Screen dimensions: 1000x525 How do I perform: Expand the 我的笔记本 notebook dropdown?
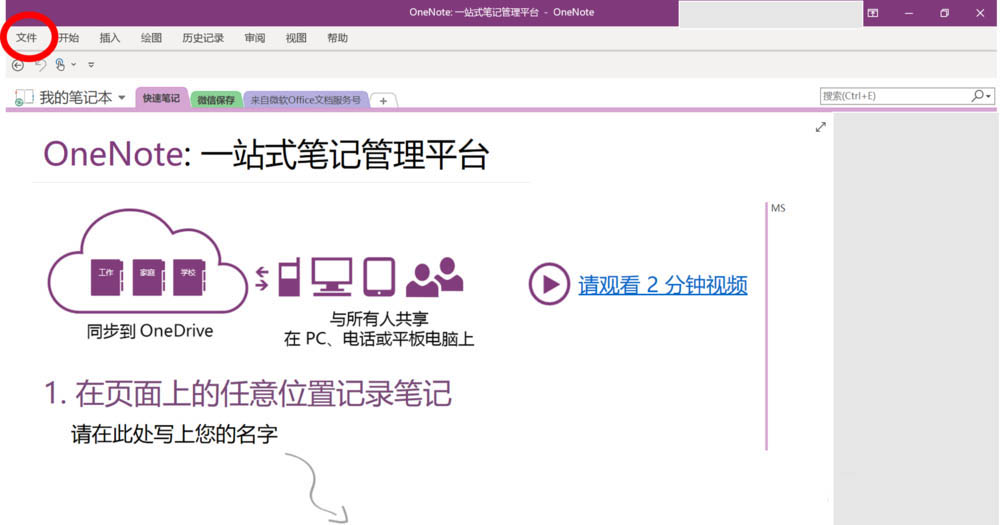[122, 98]
